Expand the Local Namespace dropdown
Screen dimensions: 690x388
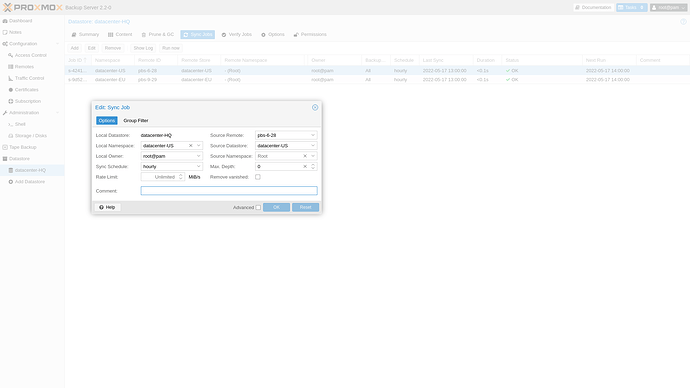[198, 146]
